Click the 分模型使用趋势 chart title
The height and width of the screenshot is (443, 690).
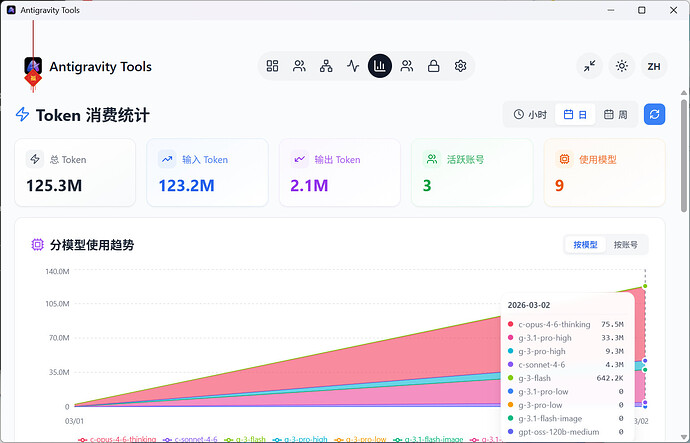coord(92,245)
